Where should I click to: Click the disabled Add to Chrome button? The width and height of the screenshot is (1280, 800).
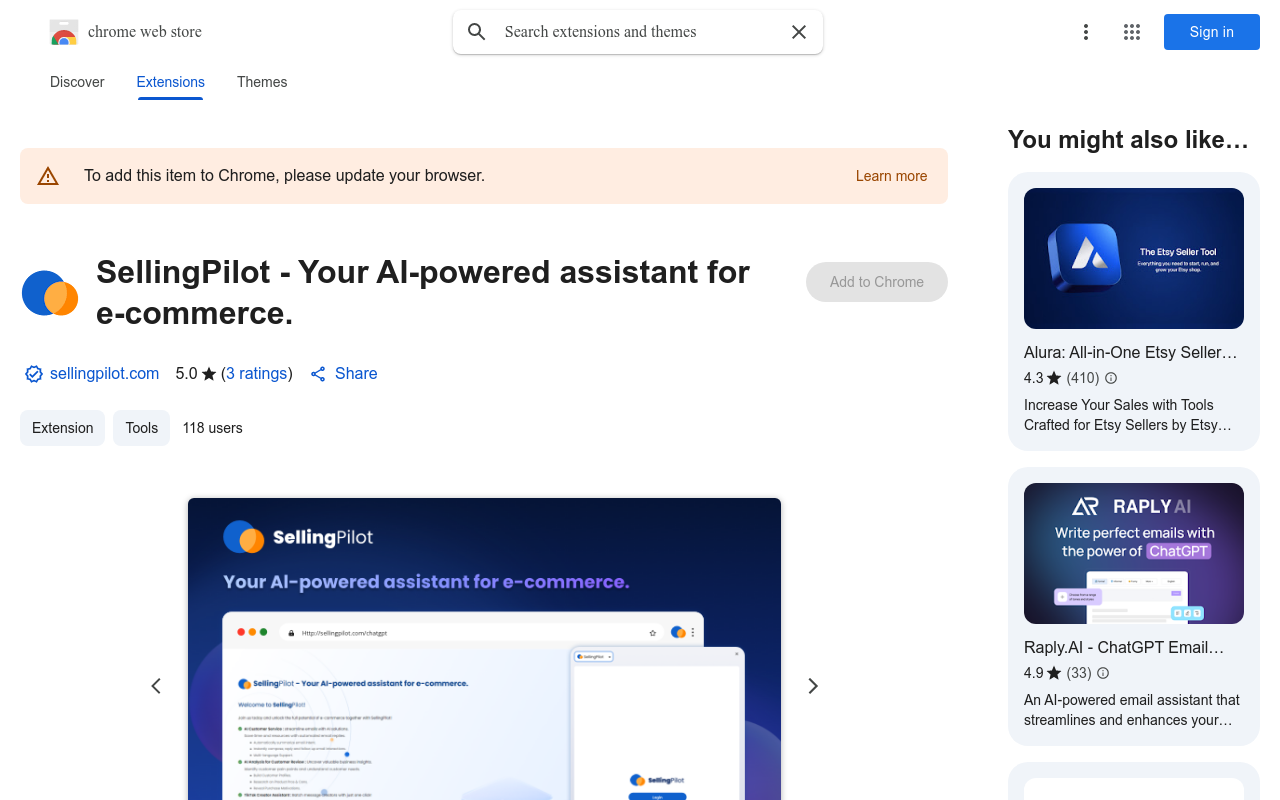pyautogui.click(x=877, y=282)
